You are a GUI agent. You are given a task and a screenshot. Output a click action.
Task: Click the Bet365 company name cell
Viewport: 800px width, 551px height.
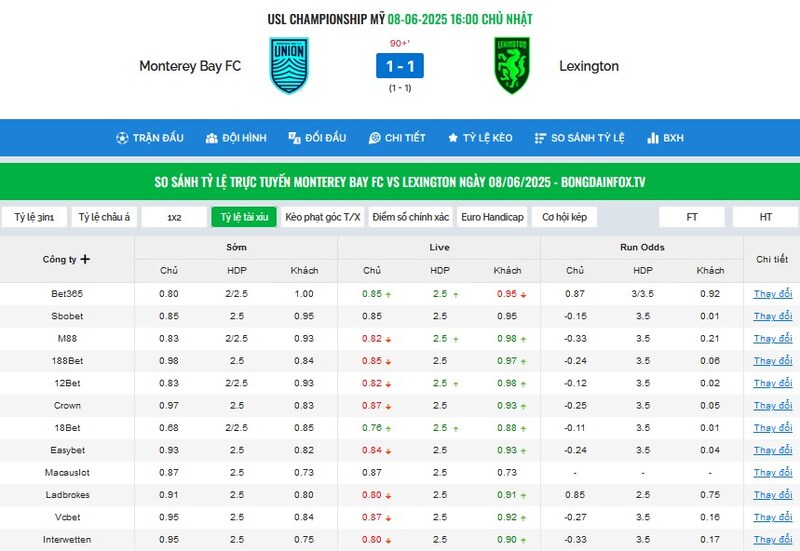click(x=67, y=294)
